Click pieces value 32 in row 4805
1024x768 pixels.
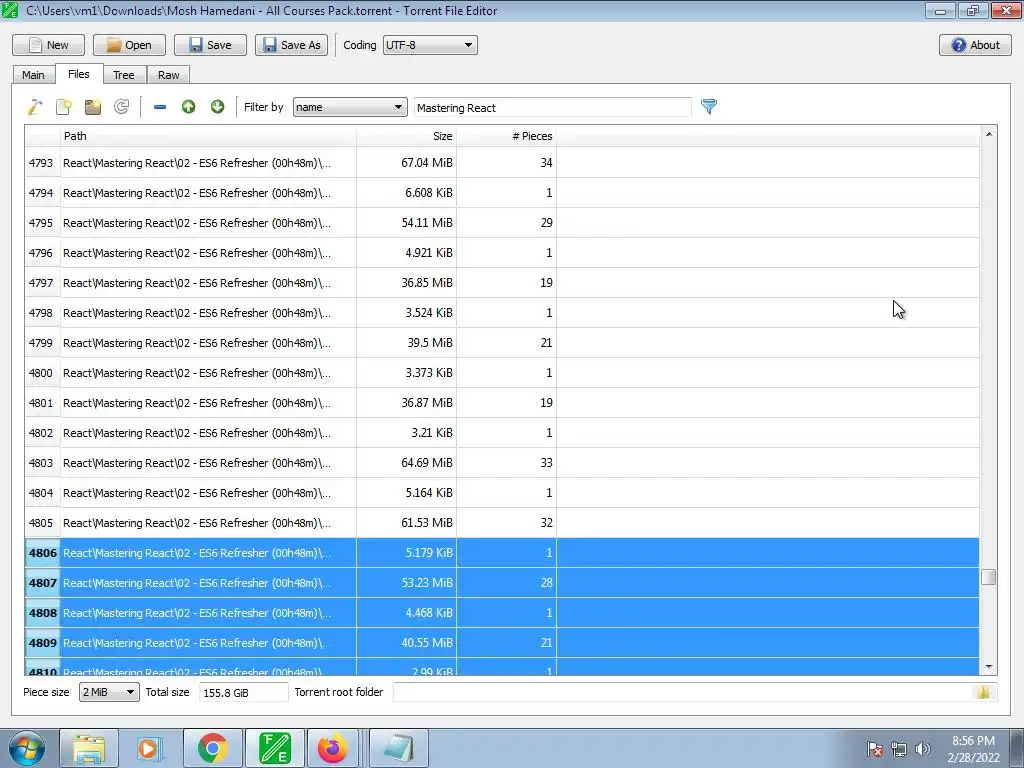click(x=546, y=523)
